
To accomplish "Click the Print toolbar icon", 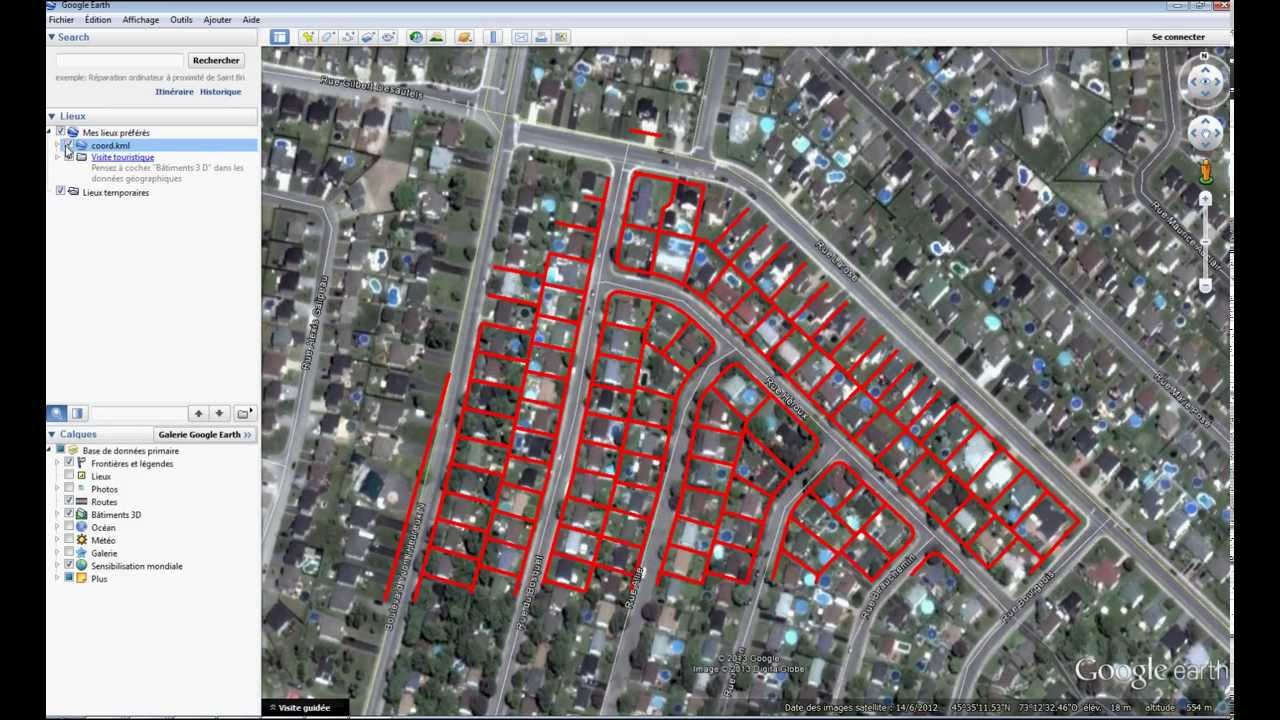I will [541, 37].
